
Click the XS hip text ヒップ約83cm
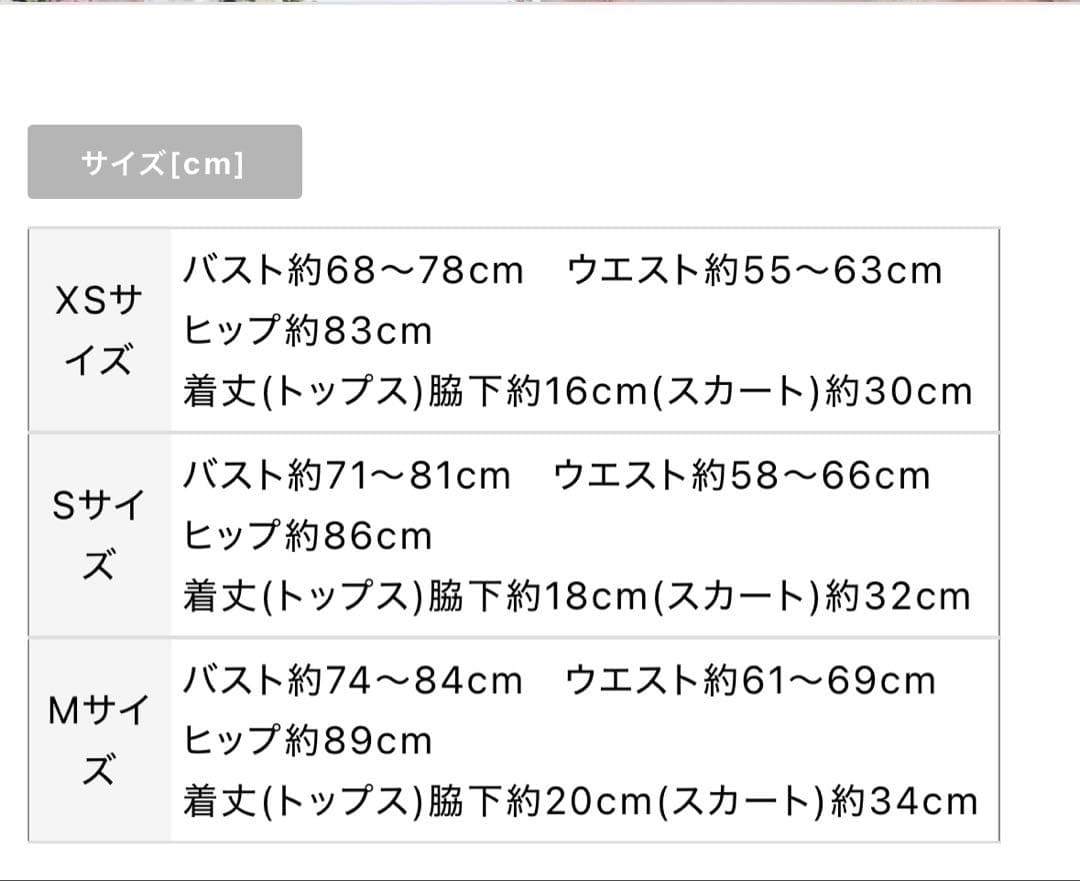[x=308, y=330]
